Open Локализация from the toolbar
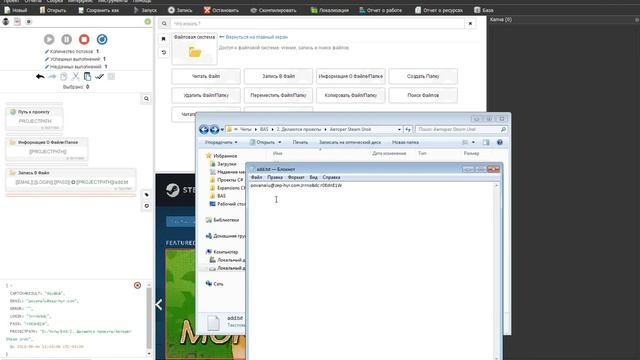Screen dimensions: 640x360 [x=329, y=10]
